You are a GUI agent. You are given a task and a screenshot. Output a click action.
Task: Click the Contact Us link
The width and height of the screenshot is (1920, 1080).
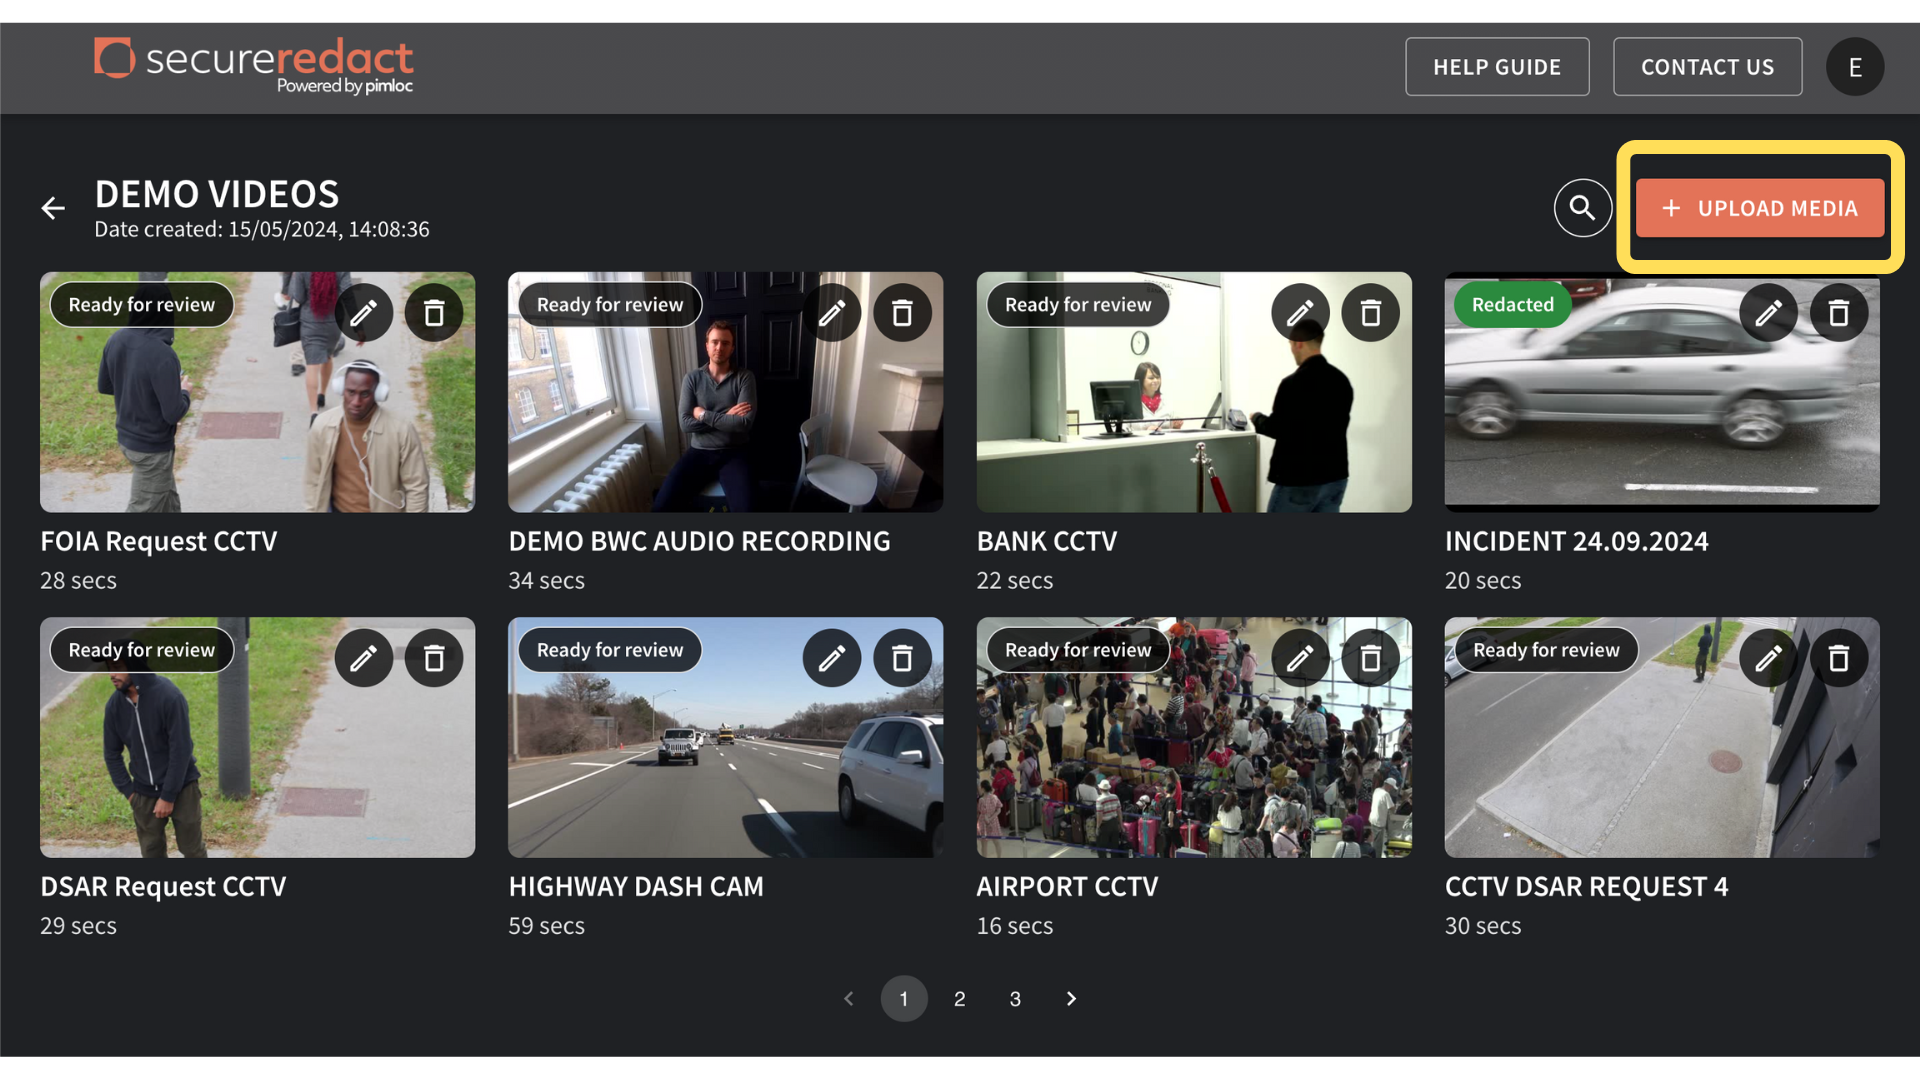[x=1707, y=66]
